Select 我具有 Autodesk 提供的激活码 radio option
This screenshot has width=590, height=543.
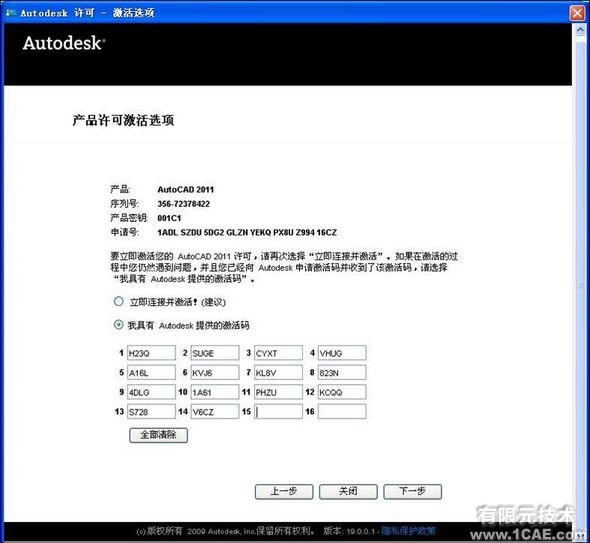[x=119, y=324]
